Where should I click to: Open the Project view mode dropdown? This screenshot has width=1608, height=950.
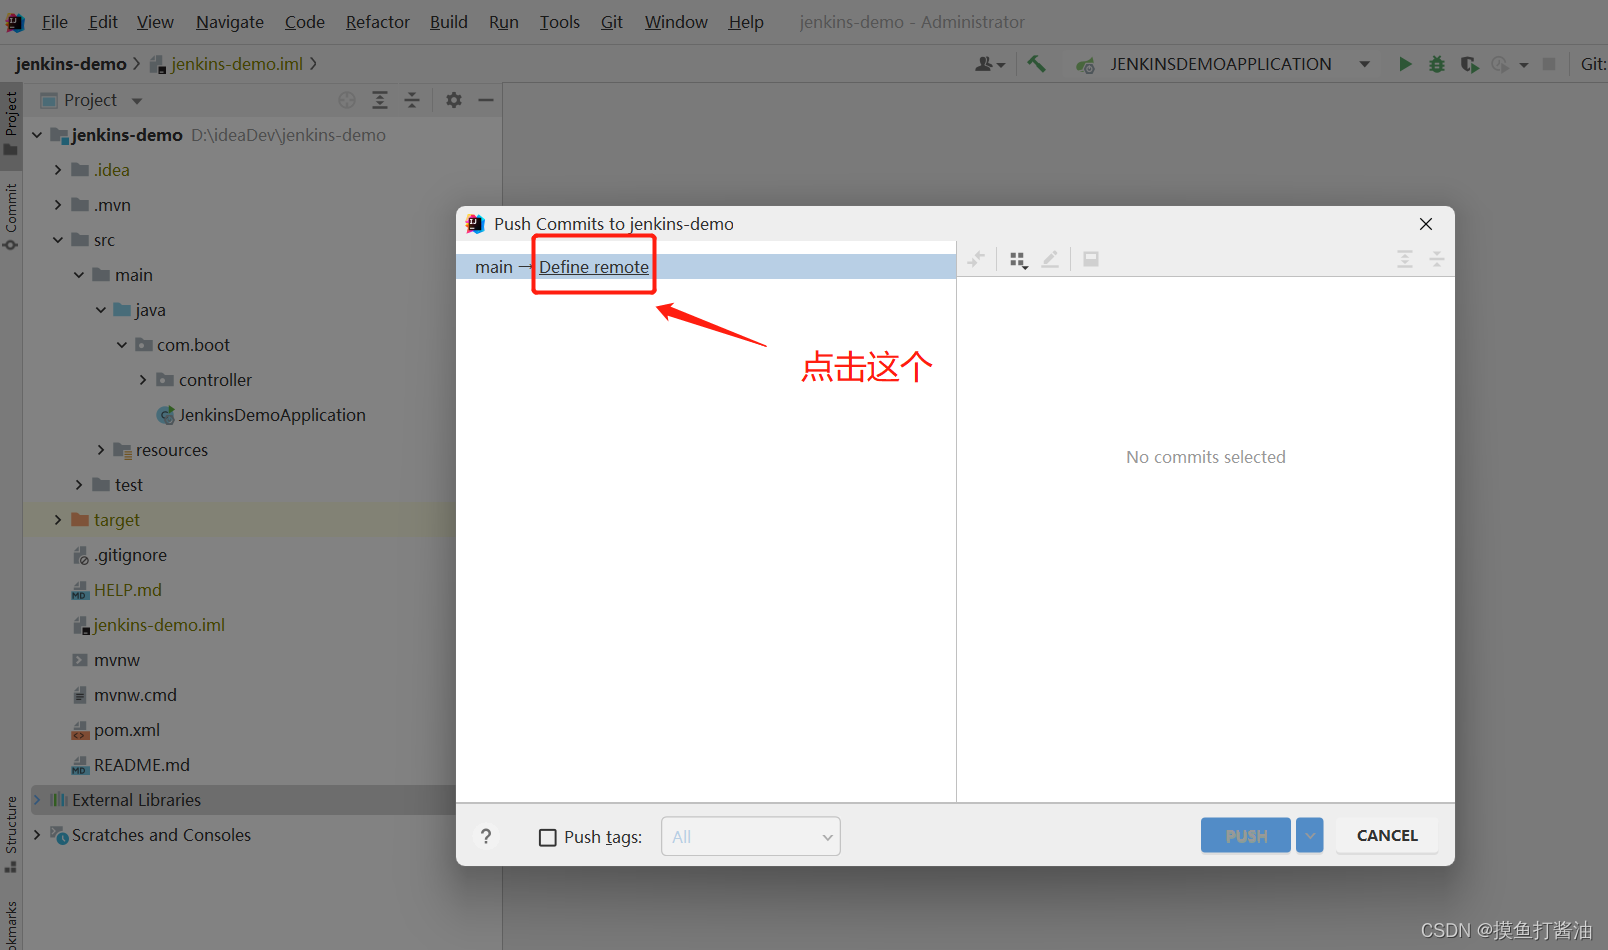[x=137, y=100]
